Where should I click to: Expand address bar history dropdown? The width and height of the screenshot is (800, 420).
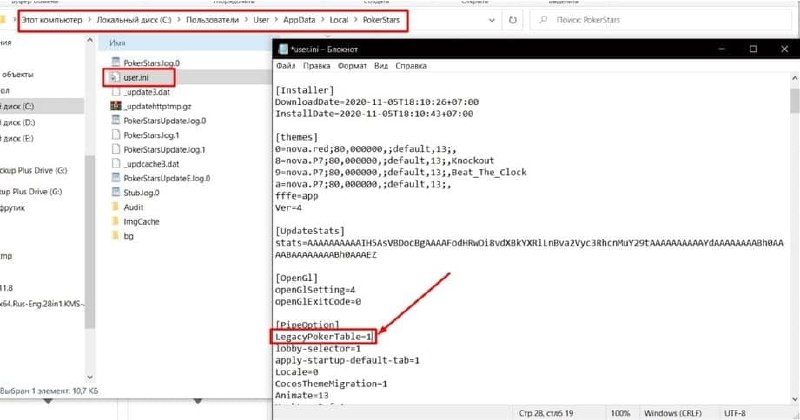click(491, 20)
